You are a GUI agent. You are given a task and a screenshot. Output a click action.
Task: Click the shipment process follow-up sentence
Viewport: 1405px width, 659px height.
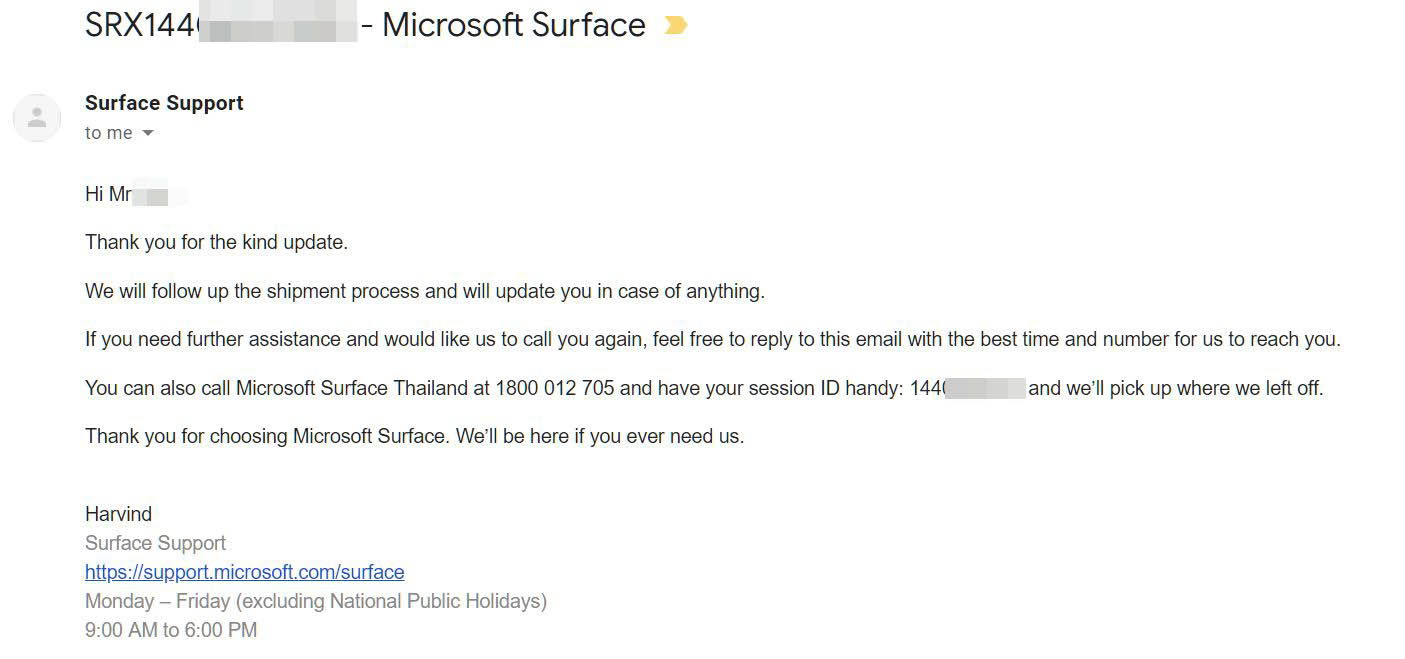click(x=425, y=291)
